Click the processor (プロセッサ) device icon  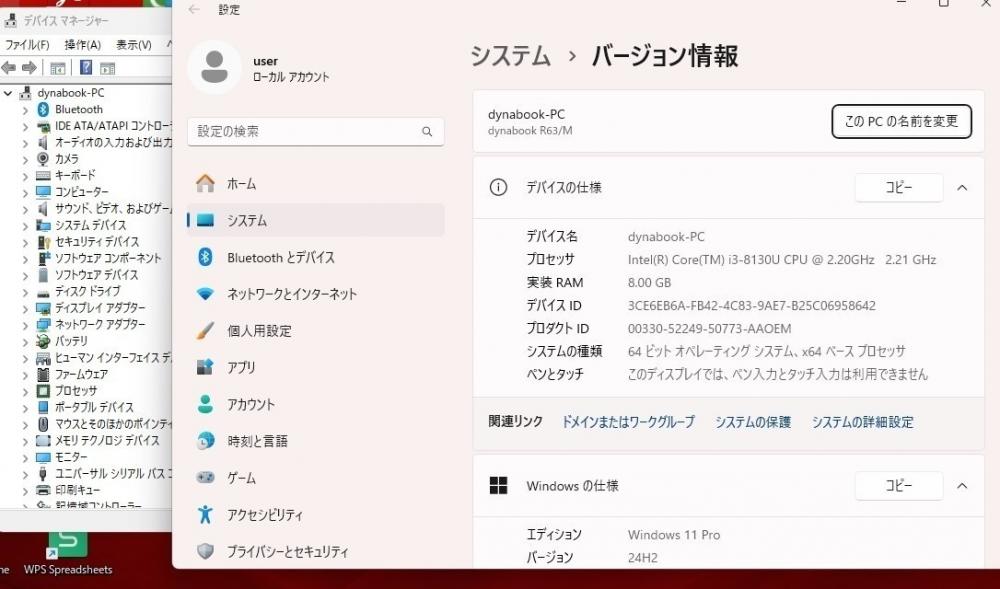click(x=43, y=391)
